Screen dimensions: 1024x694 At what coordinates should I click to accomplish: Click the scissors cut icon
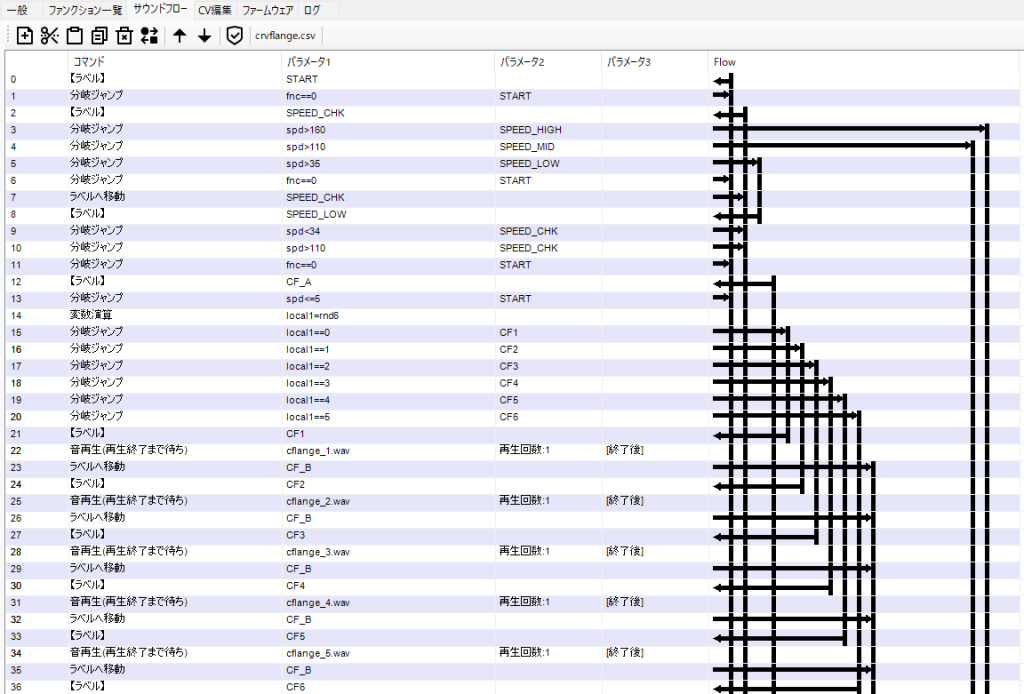pyautogui.click(x=50, y=36)
